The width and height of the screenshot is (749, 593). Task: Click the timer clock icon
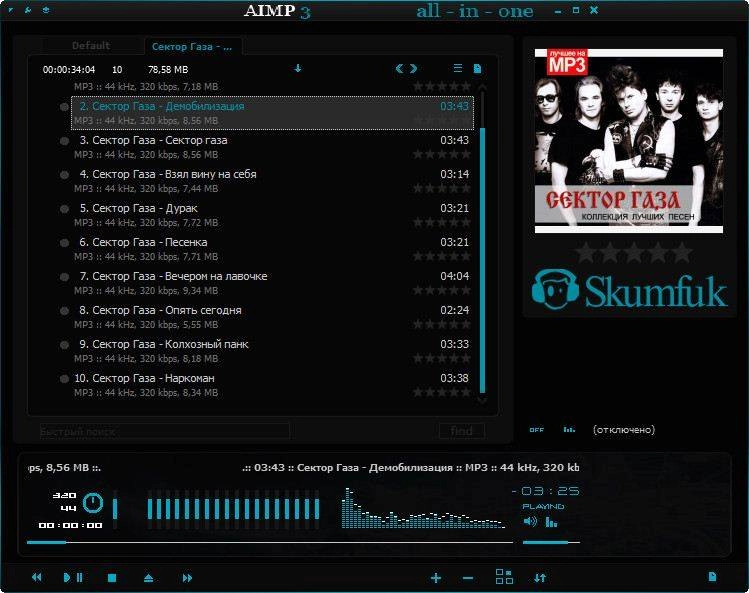coord(93,503)
